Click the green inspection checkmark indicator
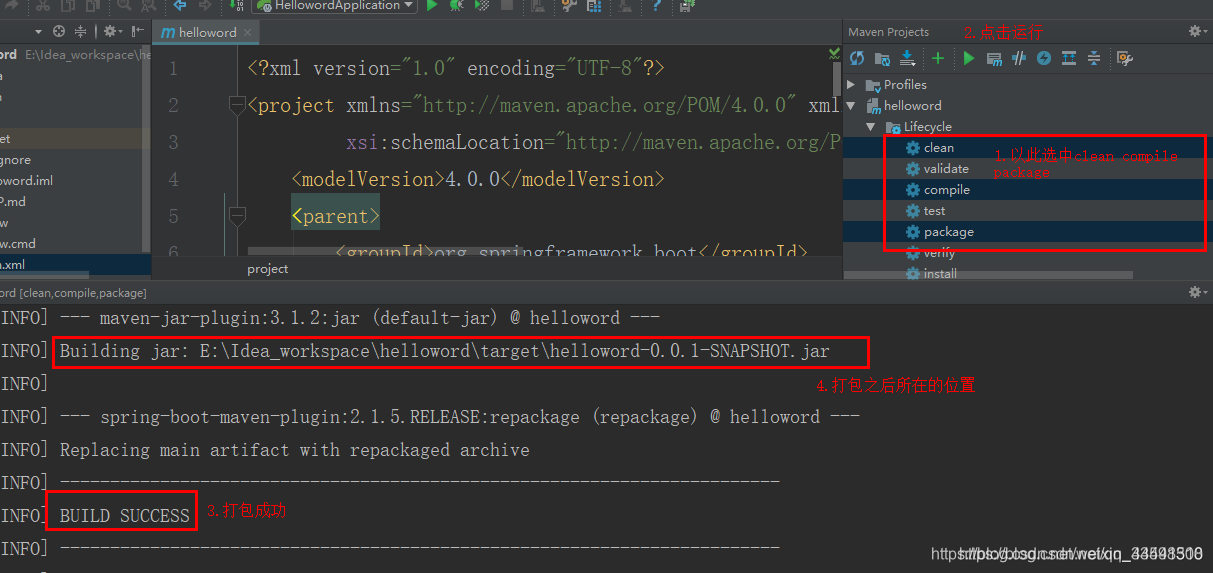This screenshot has height=573, width=1213. pyautogui.click(x=834, y=52)
